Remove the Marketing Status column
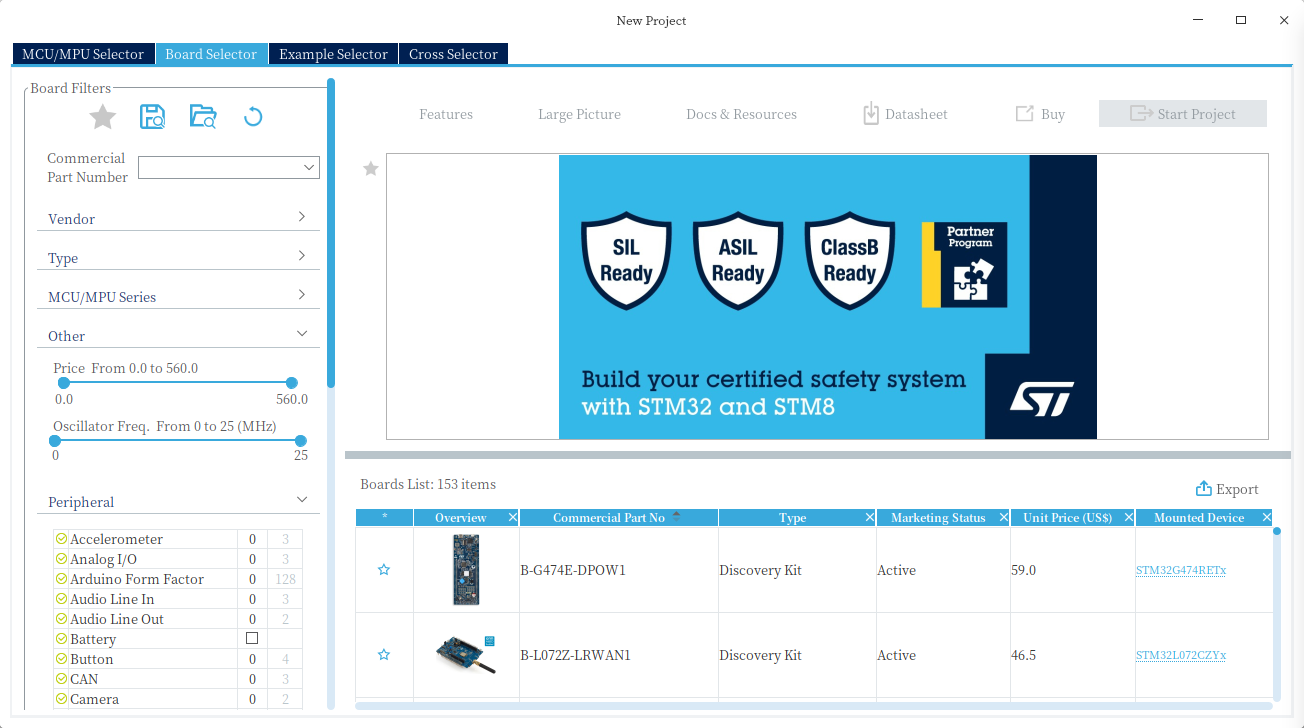This screenshot has width=1304, height=728. 1003,517
